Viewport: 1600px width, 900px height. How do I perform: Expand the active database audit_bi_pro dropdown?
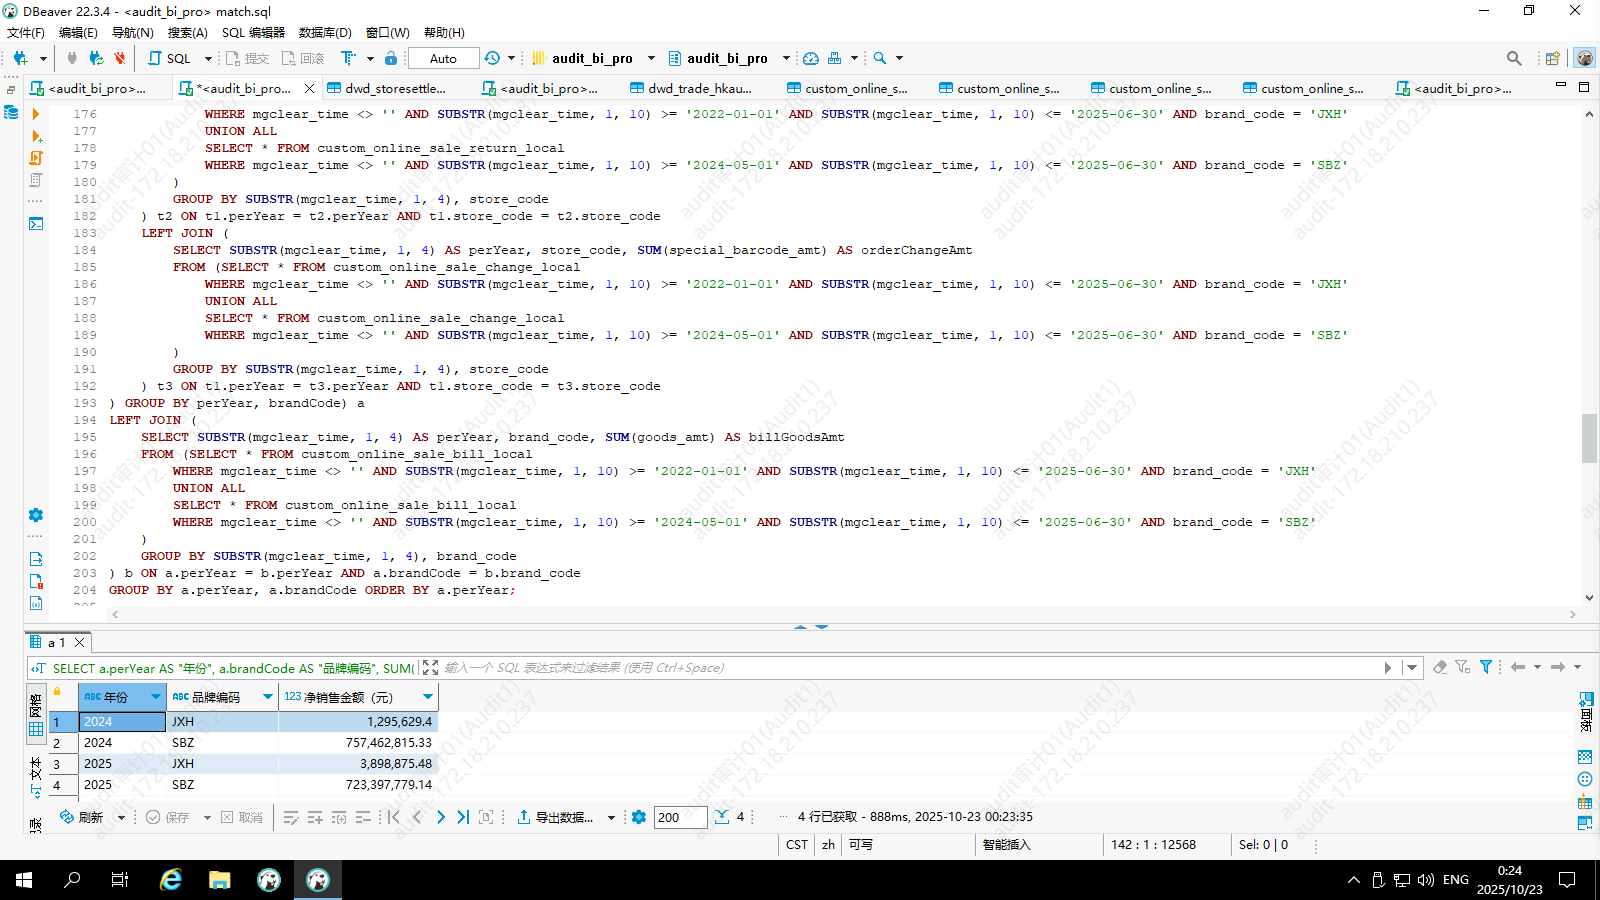point(785,58)
